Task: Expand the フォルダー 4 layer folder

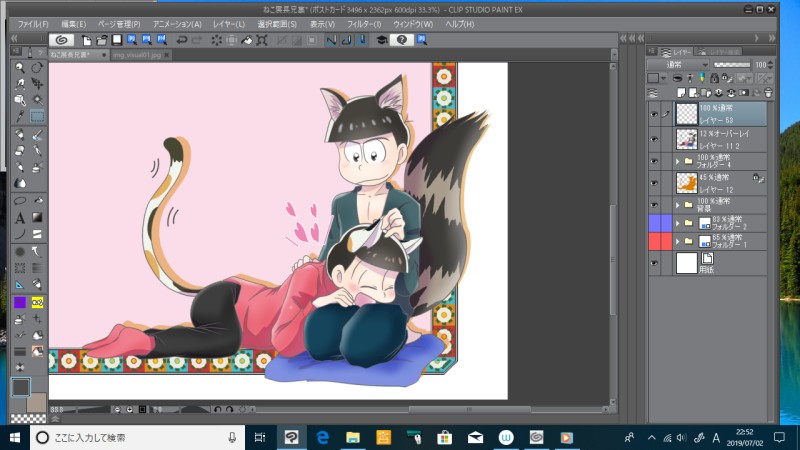Action: pyautogui.click(x=678, y=161)
